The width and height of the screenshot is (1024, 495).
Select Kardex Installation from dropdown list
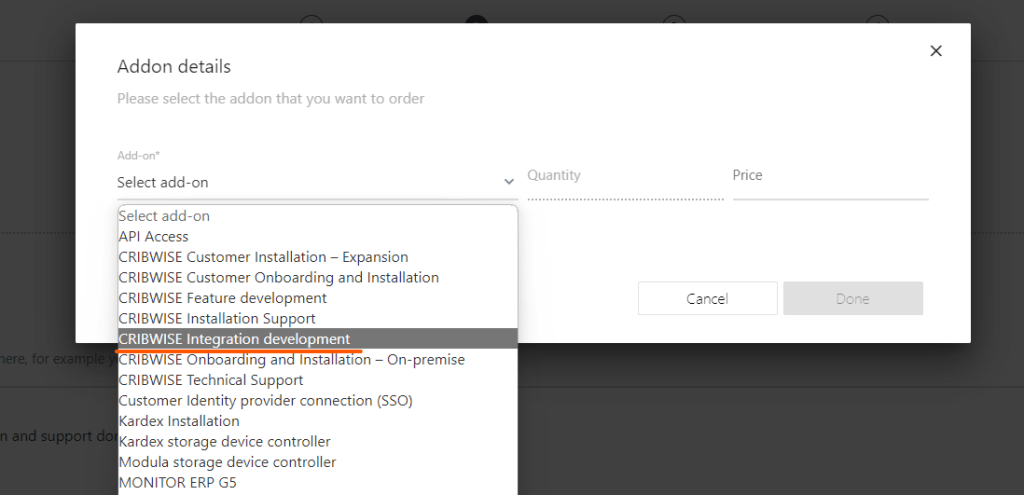(x=179, y=421)
